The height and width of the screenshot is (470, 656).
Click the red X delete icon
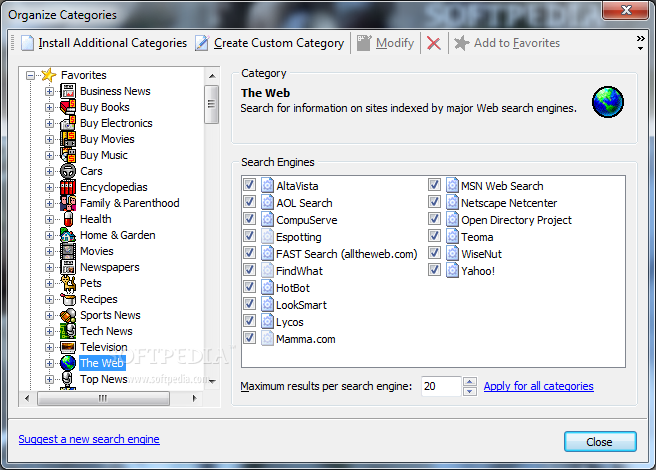point(433,43)
